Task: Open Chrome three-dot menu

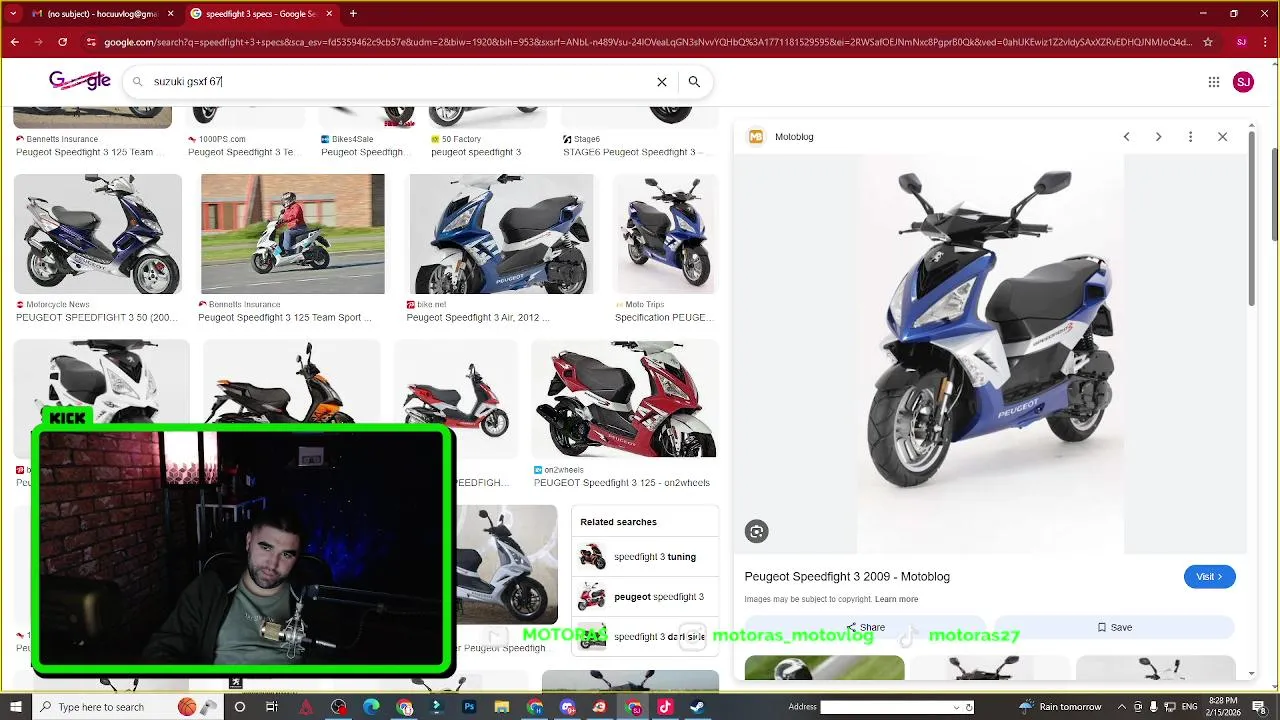Action: click(x=1265, y=42)
